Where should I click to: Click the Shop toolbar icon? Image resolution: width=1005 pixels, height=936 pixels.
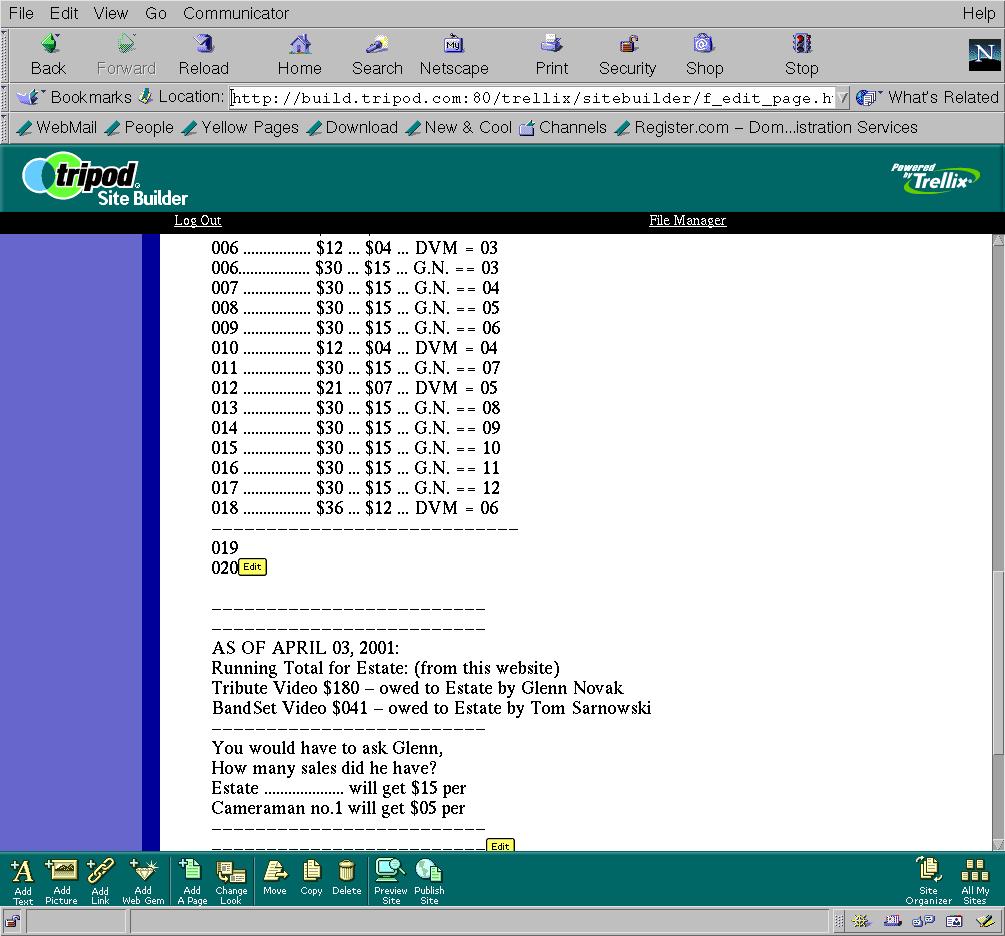point(704,54)
